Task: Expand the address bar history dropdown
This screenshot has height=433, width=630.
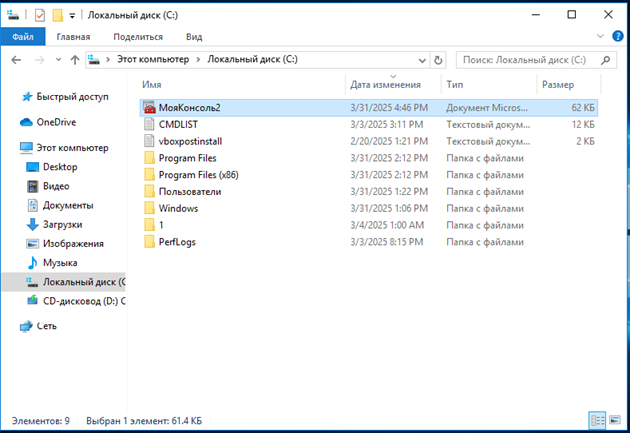Action: (x=422, y=60)
